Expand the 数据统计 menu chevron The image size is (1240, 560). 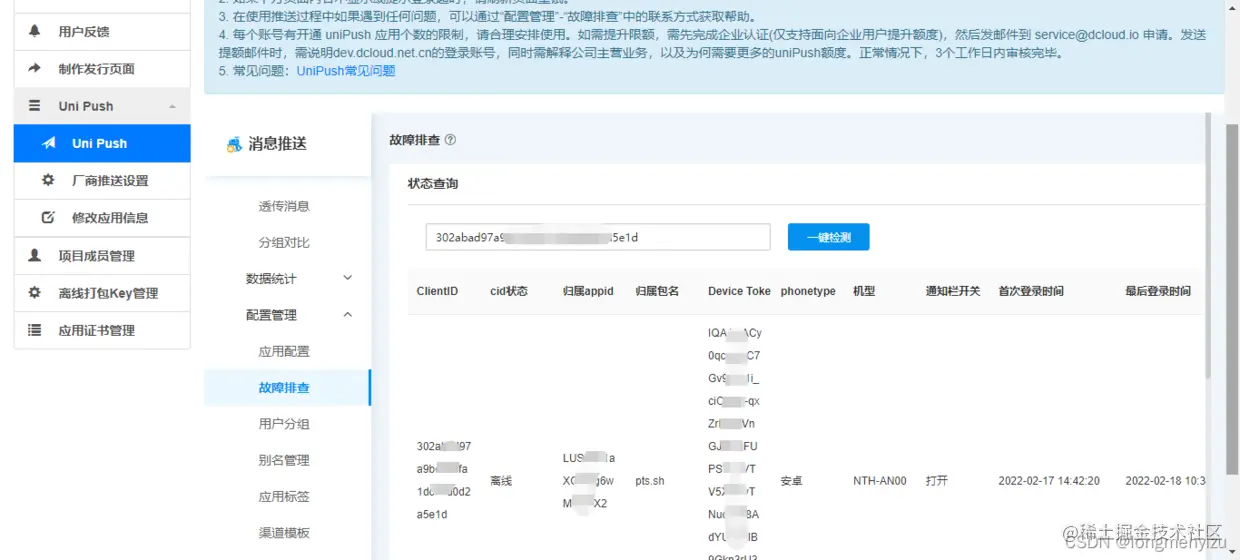pyautogui.click(x=348, y=278)
